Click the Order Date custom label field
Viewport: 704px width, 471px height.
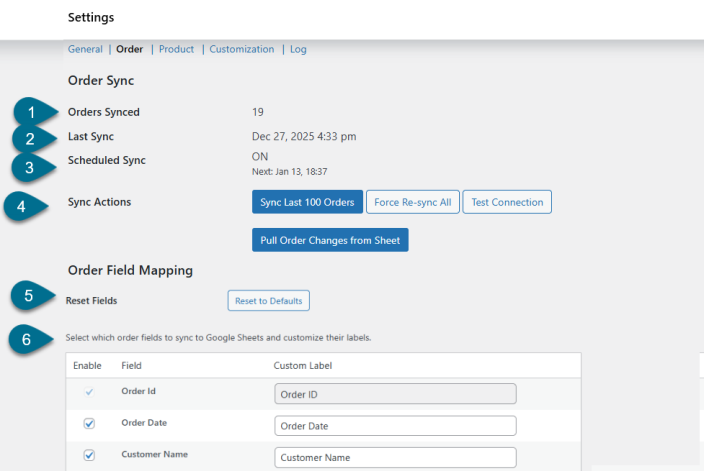click(395, 426)
